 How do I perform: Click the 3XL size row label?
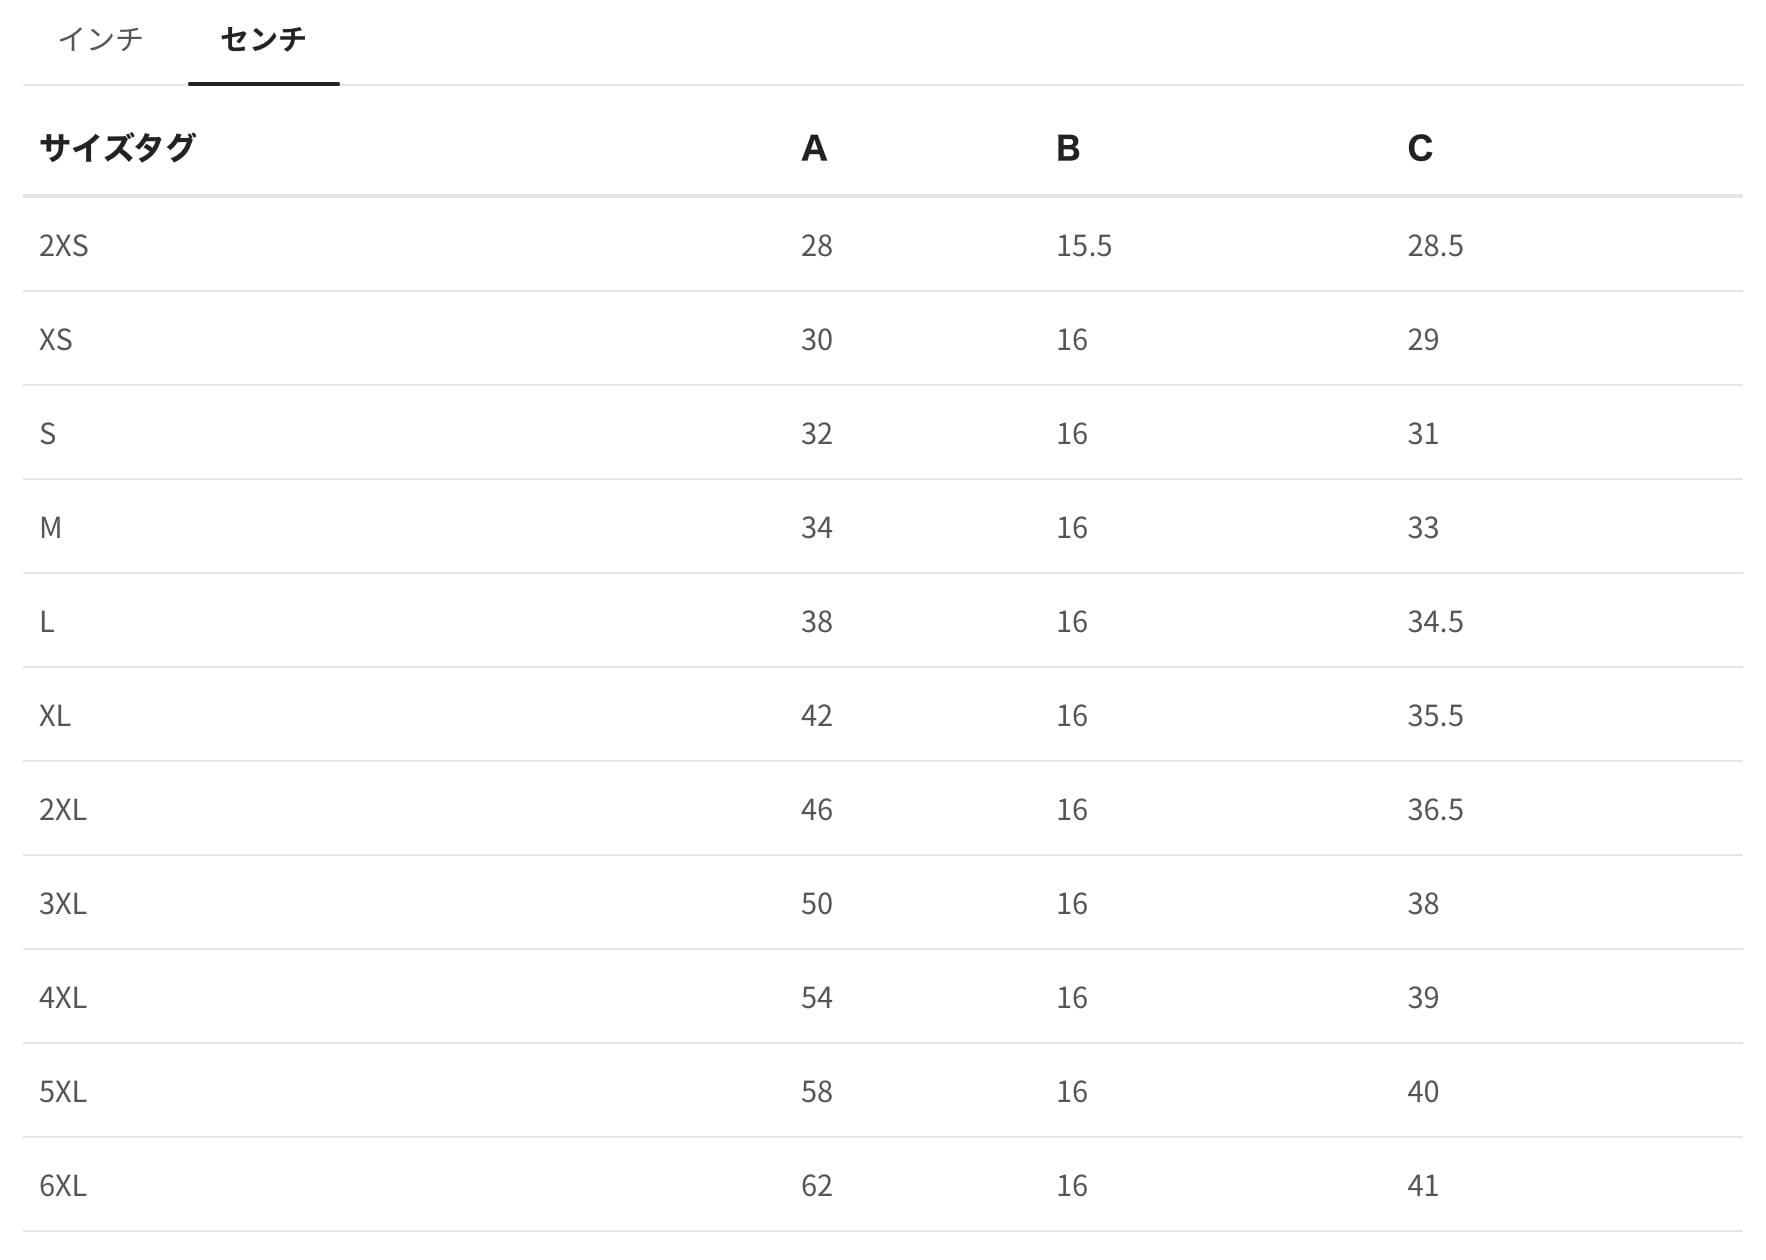tap(63, 903)
